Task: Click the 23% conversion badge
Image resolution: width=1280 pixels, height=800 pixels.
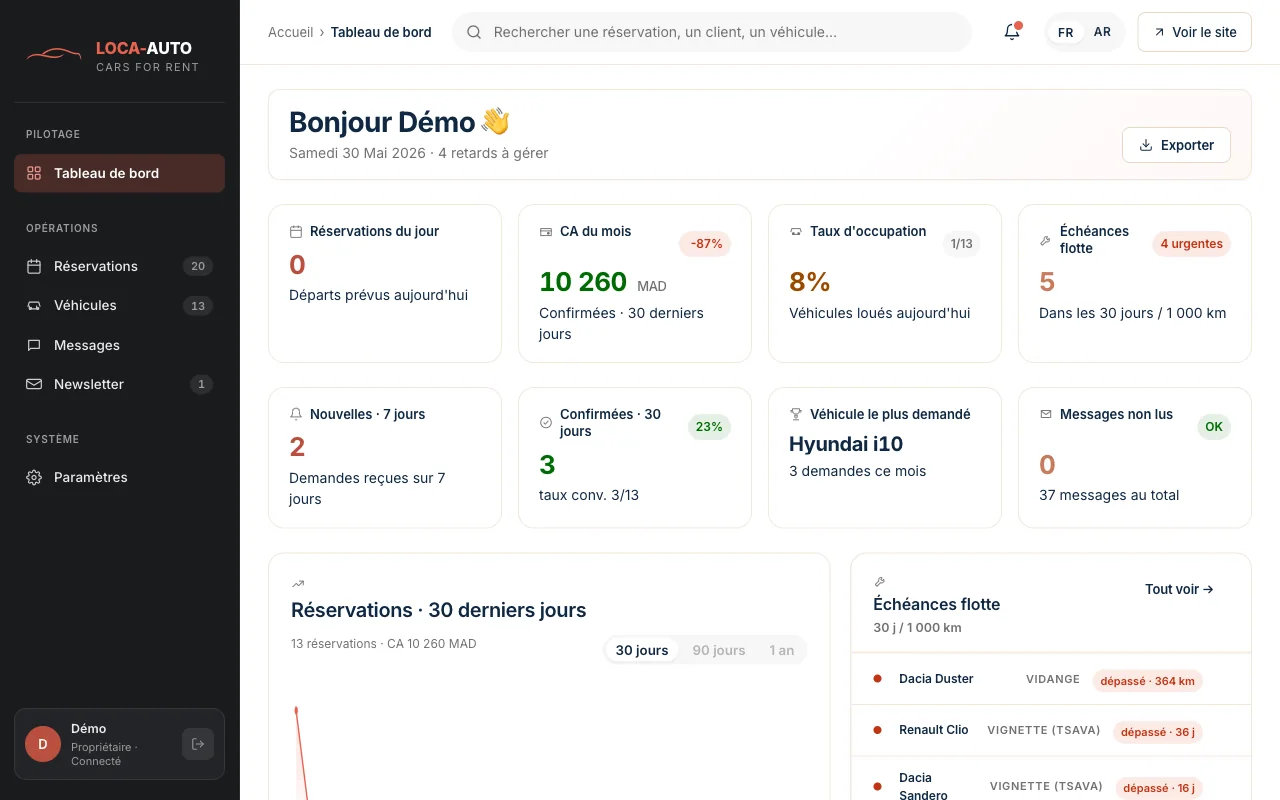Action: tap(709, 427)
